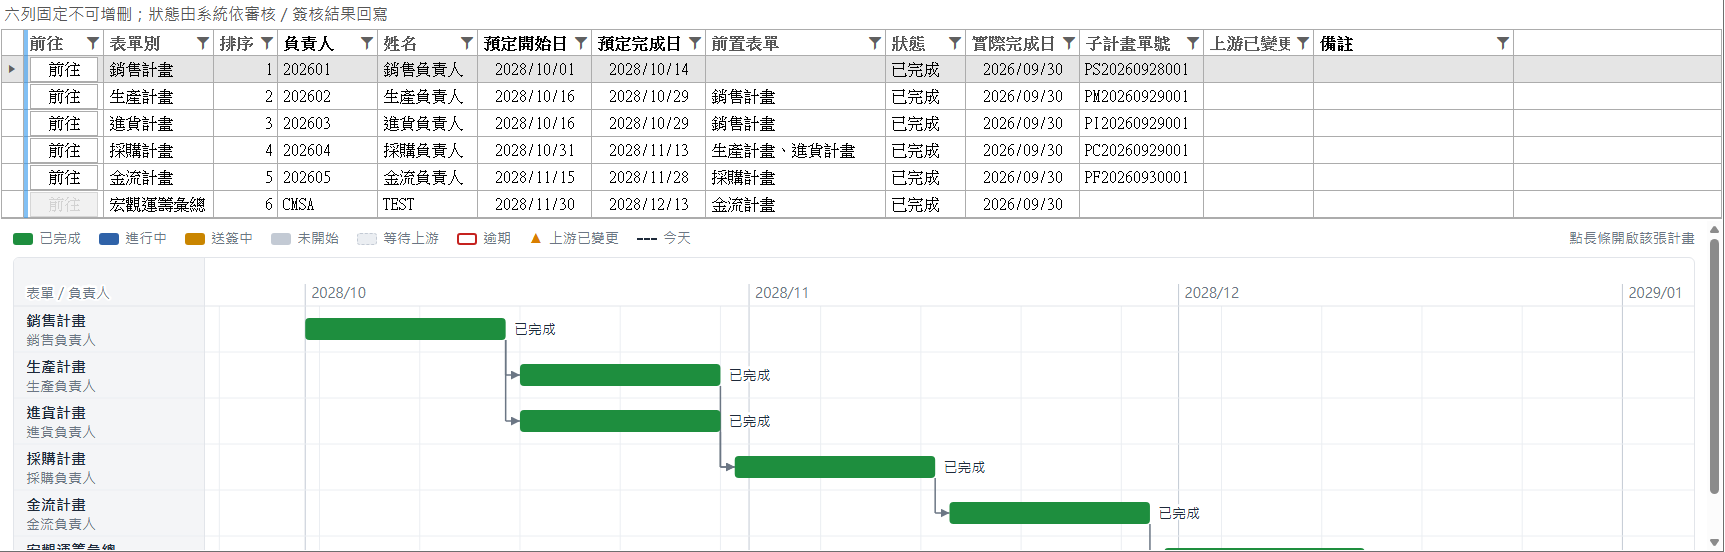Click 銷售計畫 label in Gantt list

tap(56, 321)
